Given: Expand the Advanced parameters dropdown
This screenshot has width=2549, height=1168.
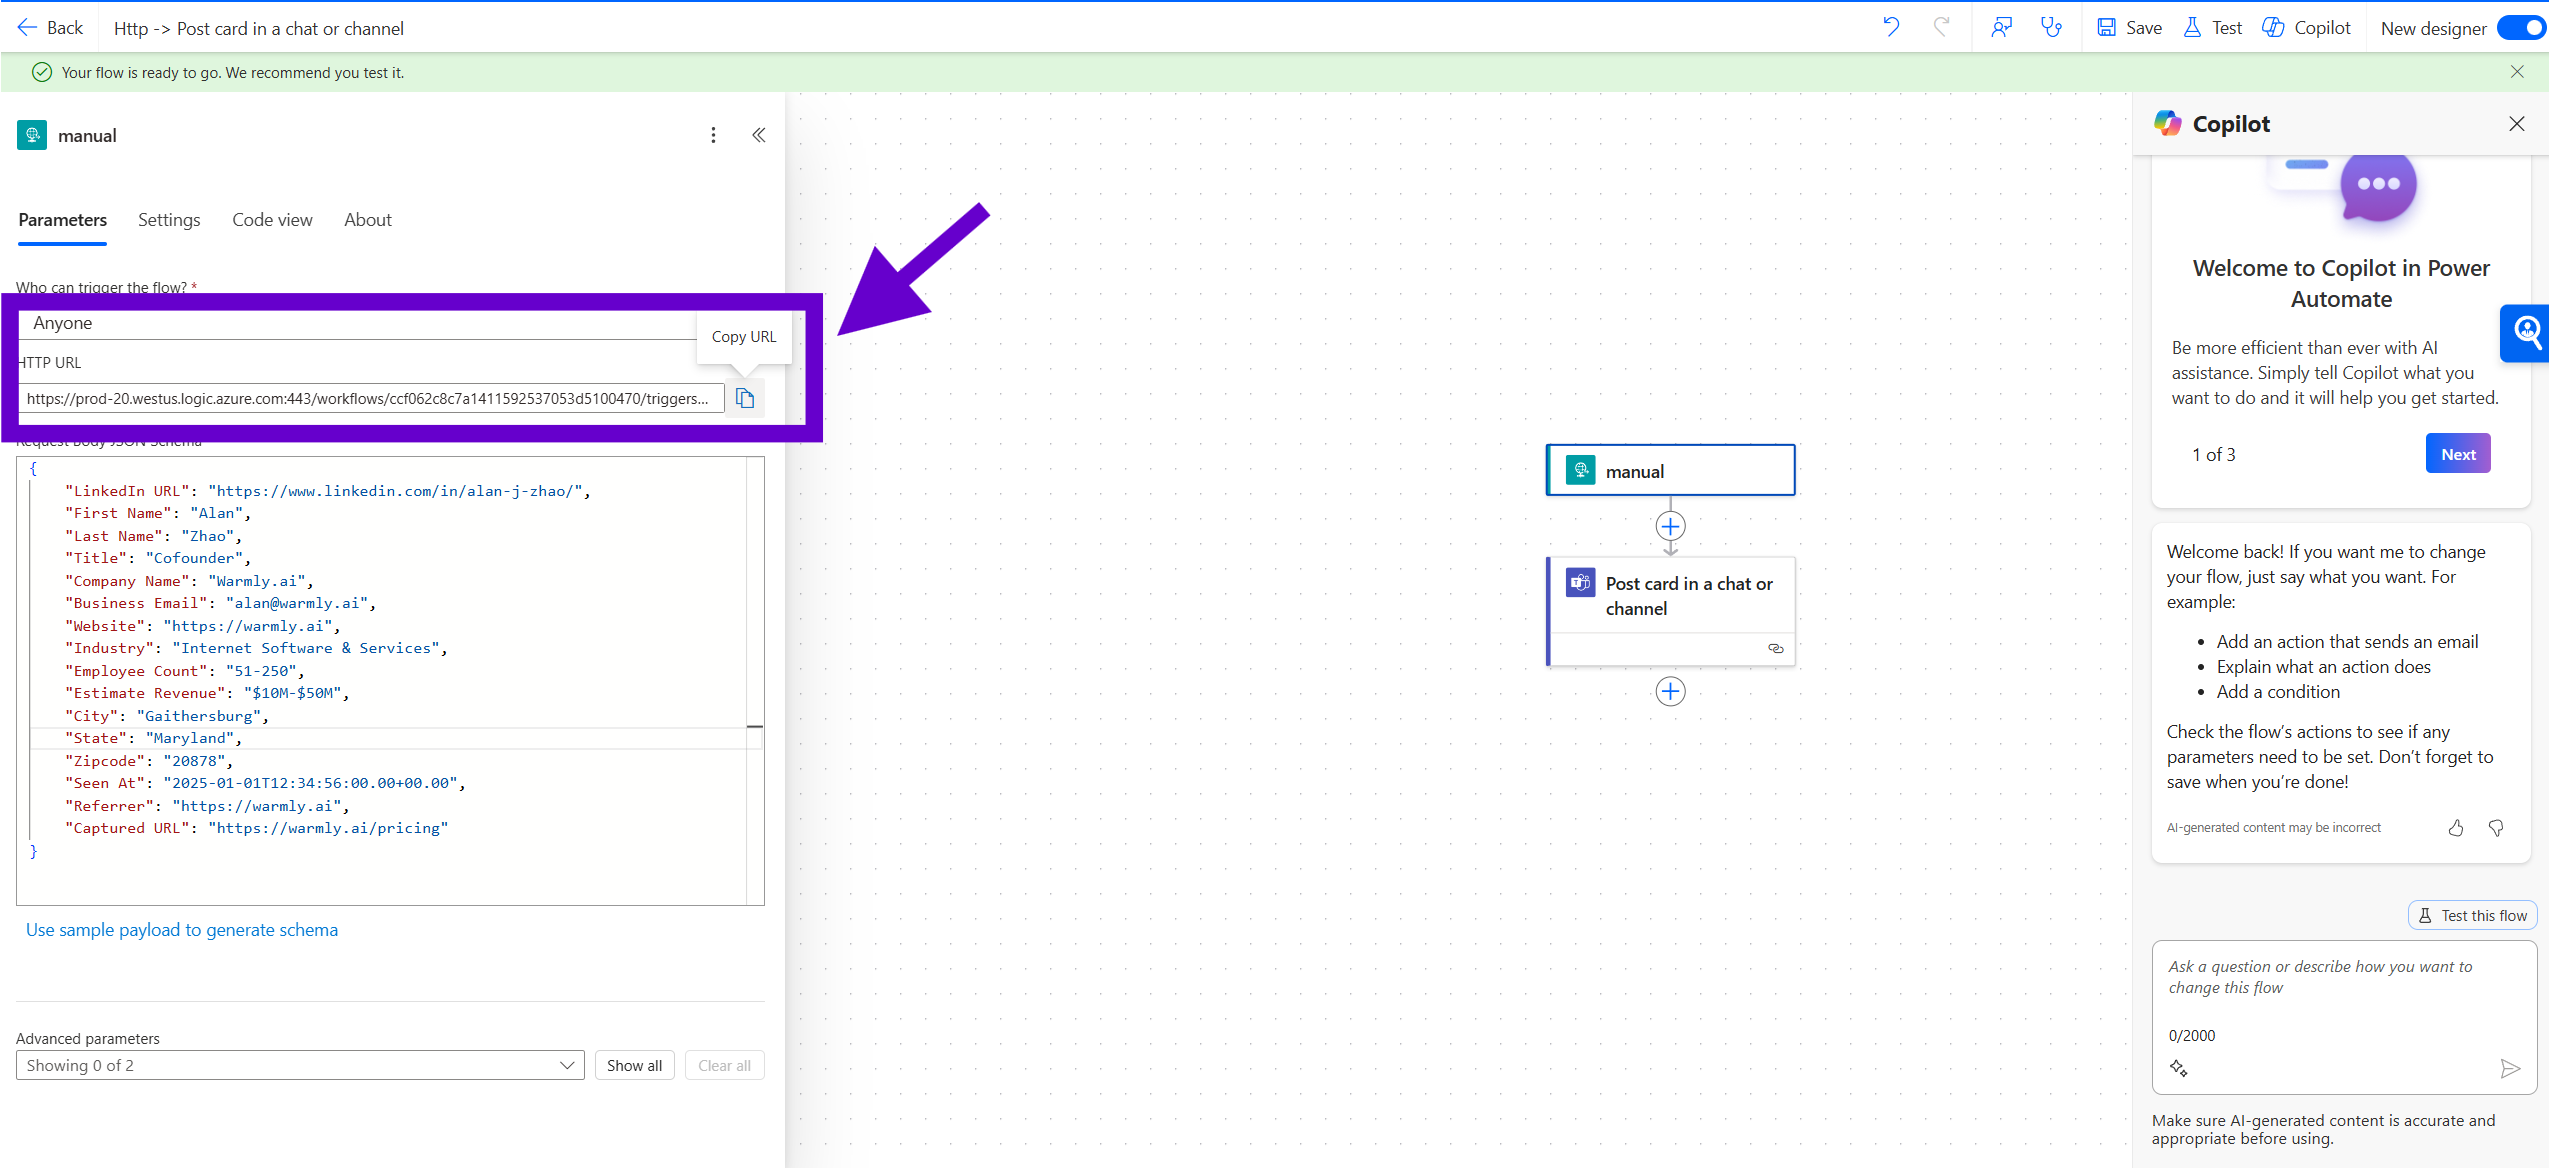Looking at the screenshot, I should [x=300, y=1065].
